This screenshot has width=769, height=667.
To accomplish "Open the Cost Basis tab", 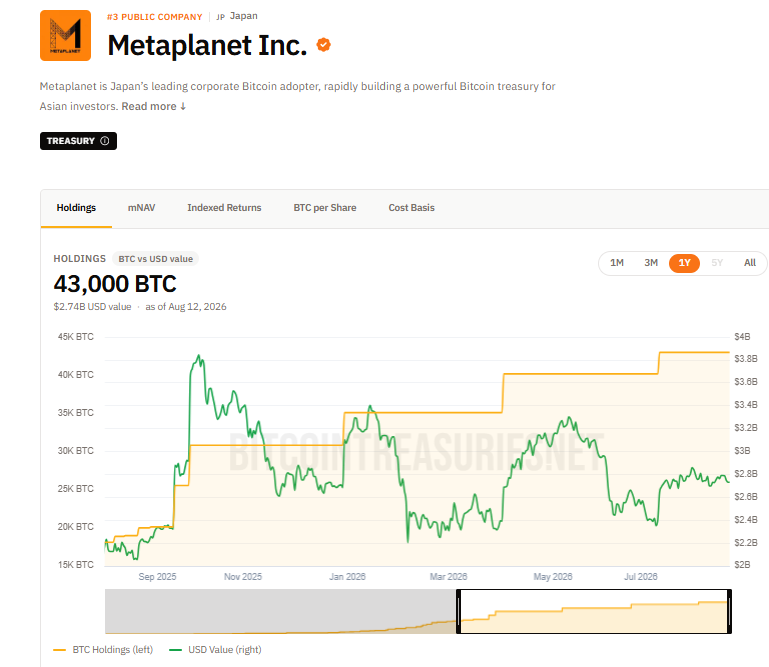I will point(411,208).
